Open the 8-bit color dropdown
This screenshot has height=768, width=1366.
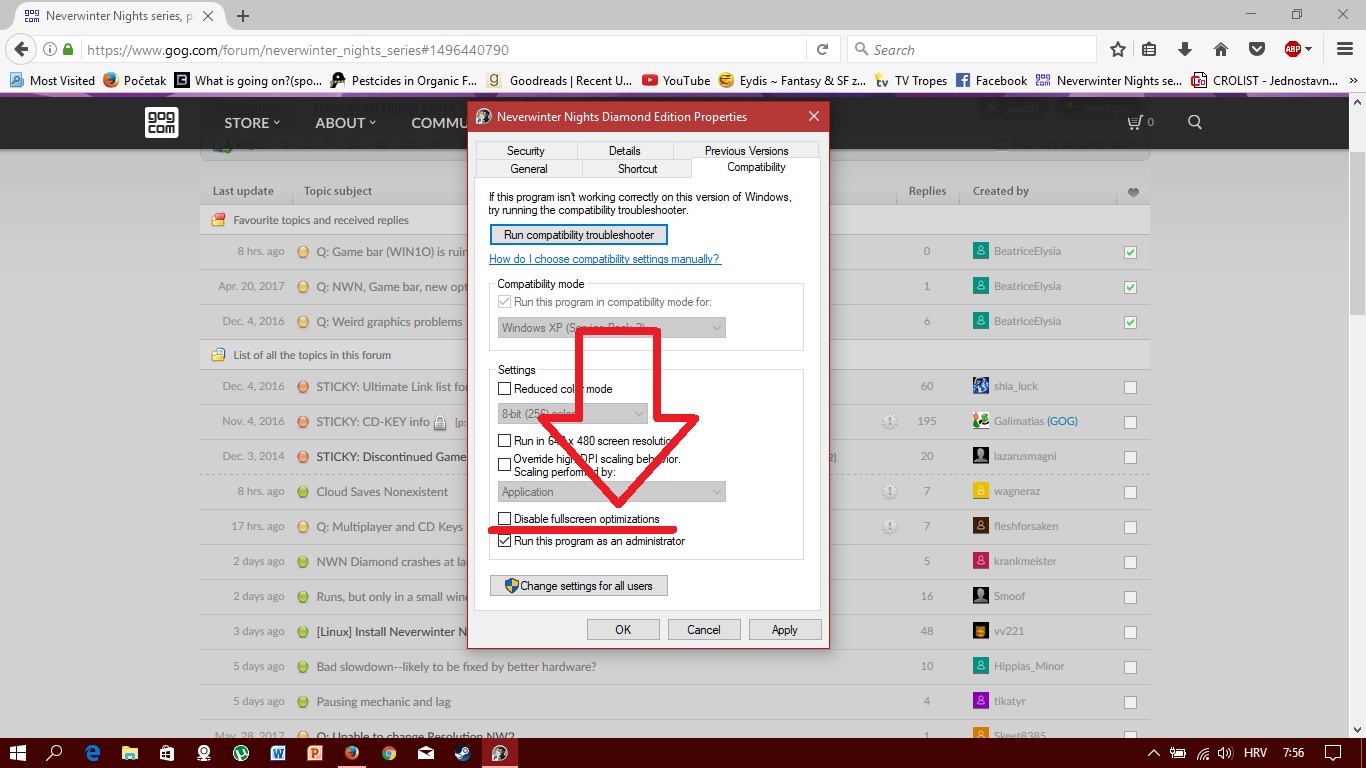point(573,413)
